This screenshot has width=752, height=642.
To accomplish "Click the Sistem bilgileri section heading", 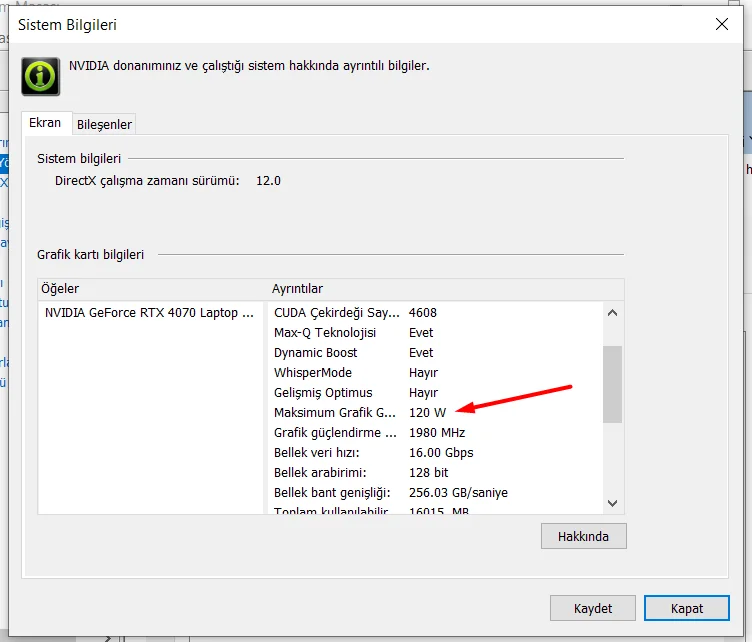I will click(x=79, y=159).
